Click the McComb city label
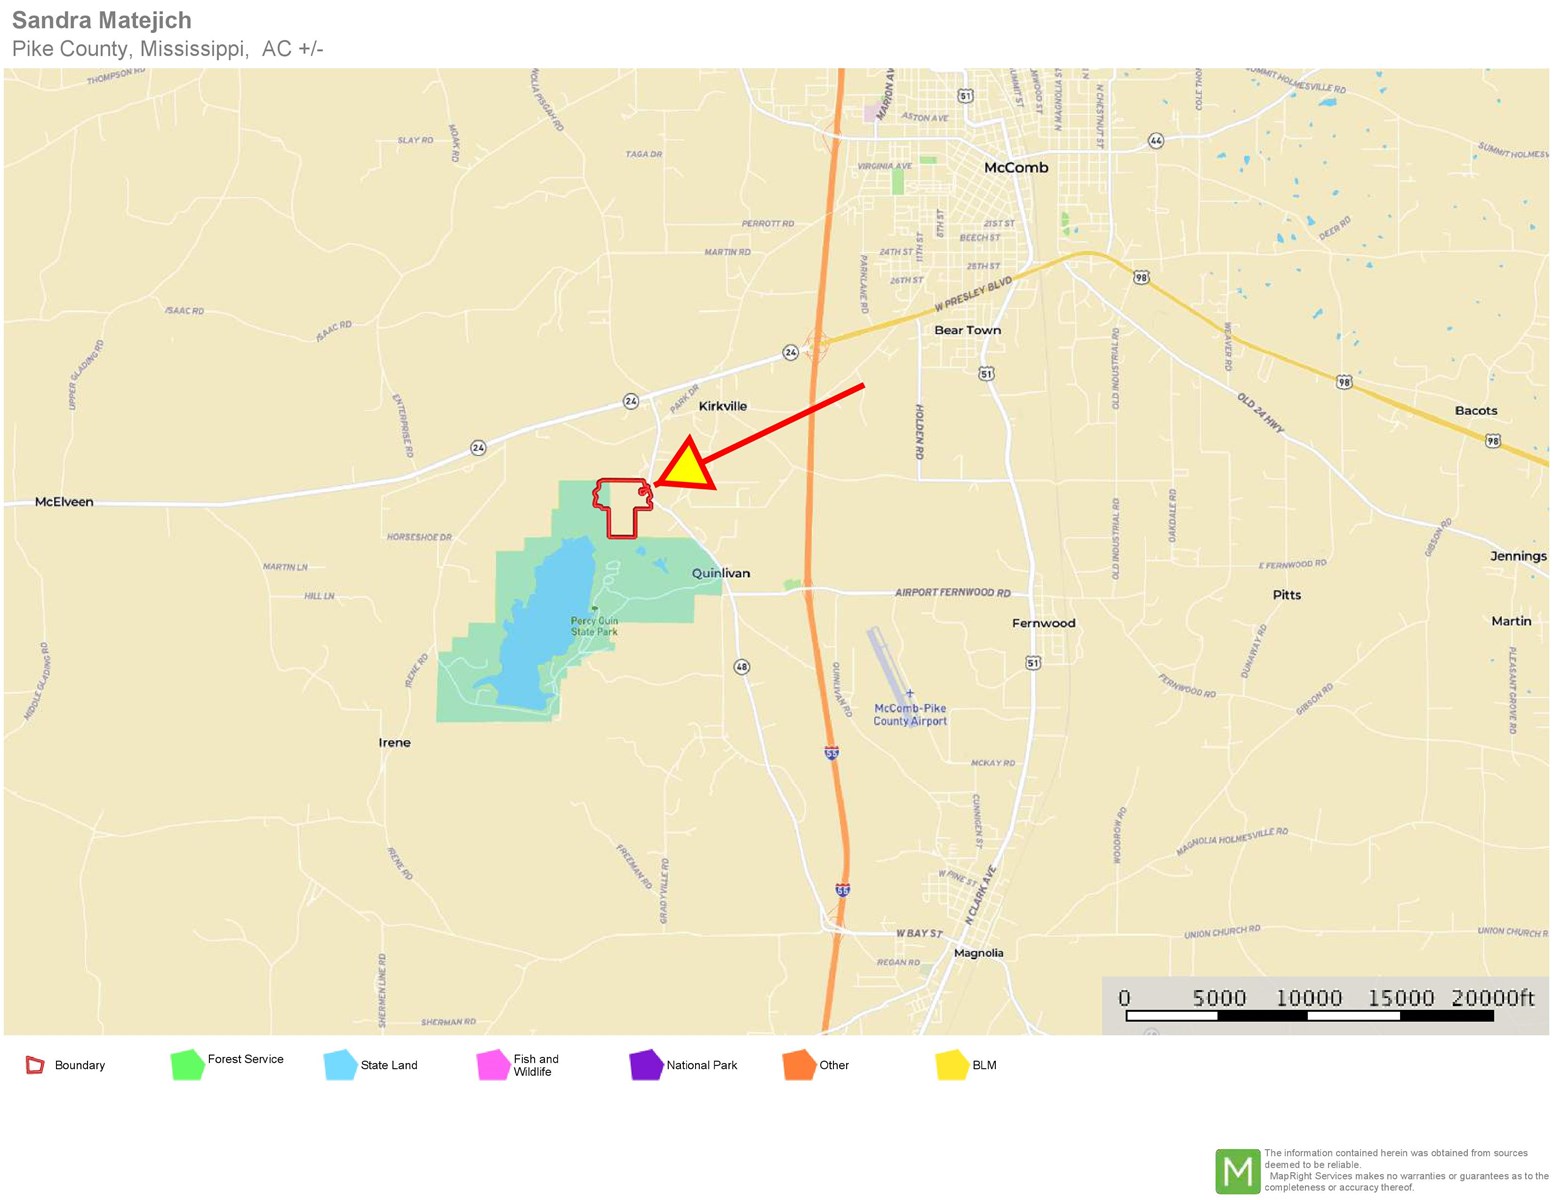The width and height of the screenshot is (1553, 1200). (1016, 168)
